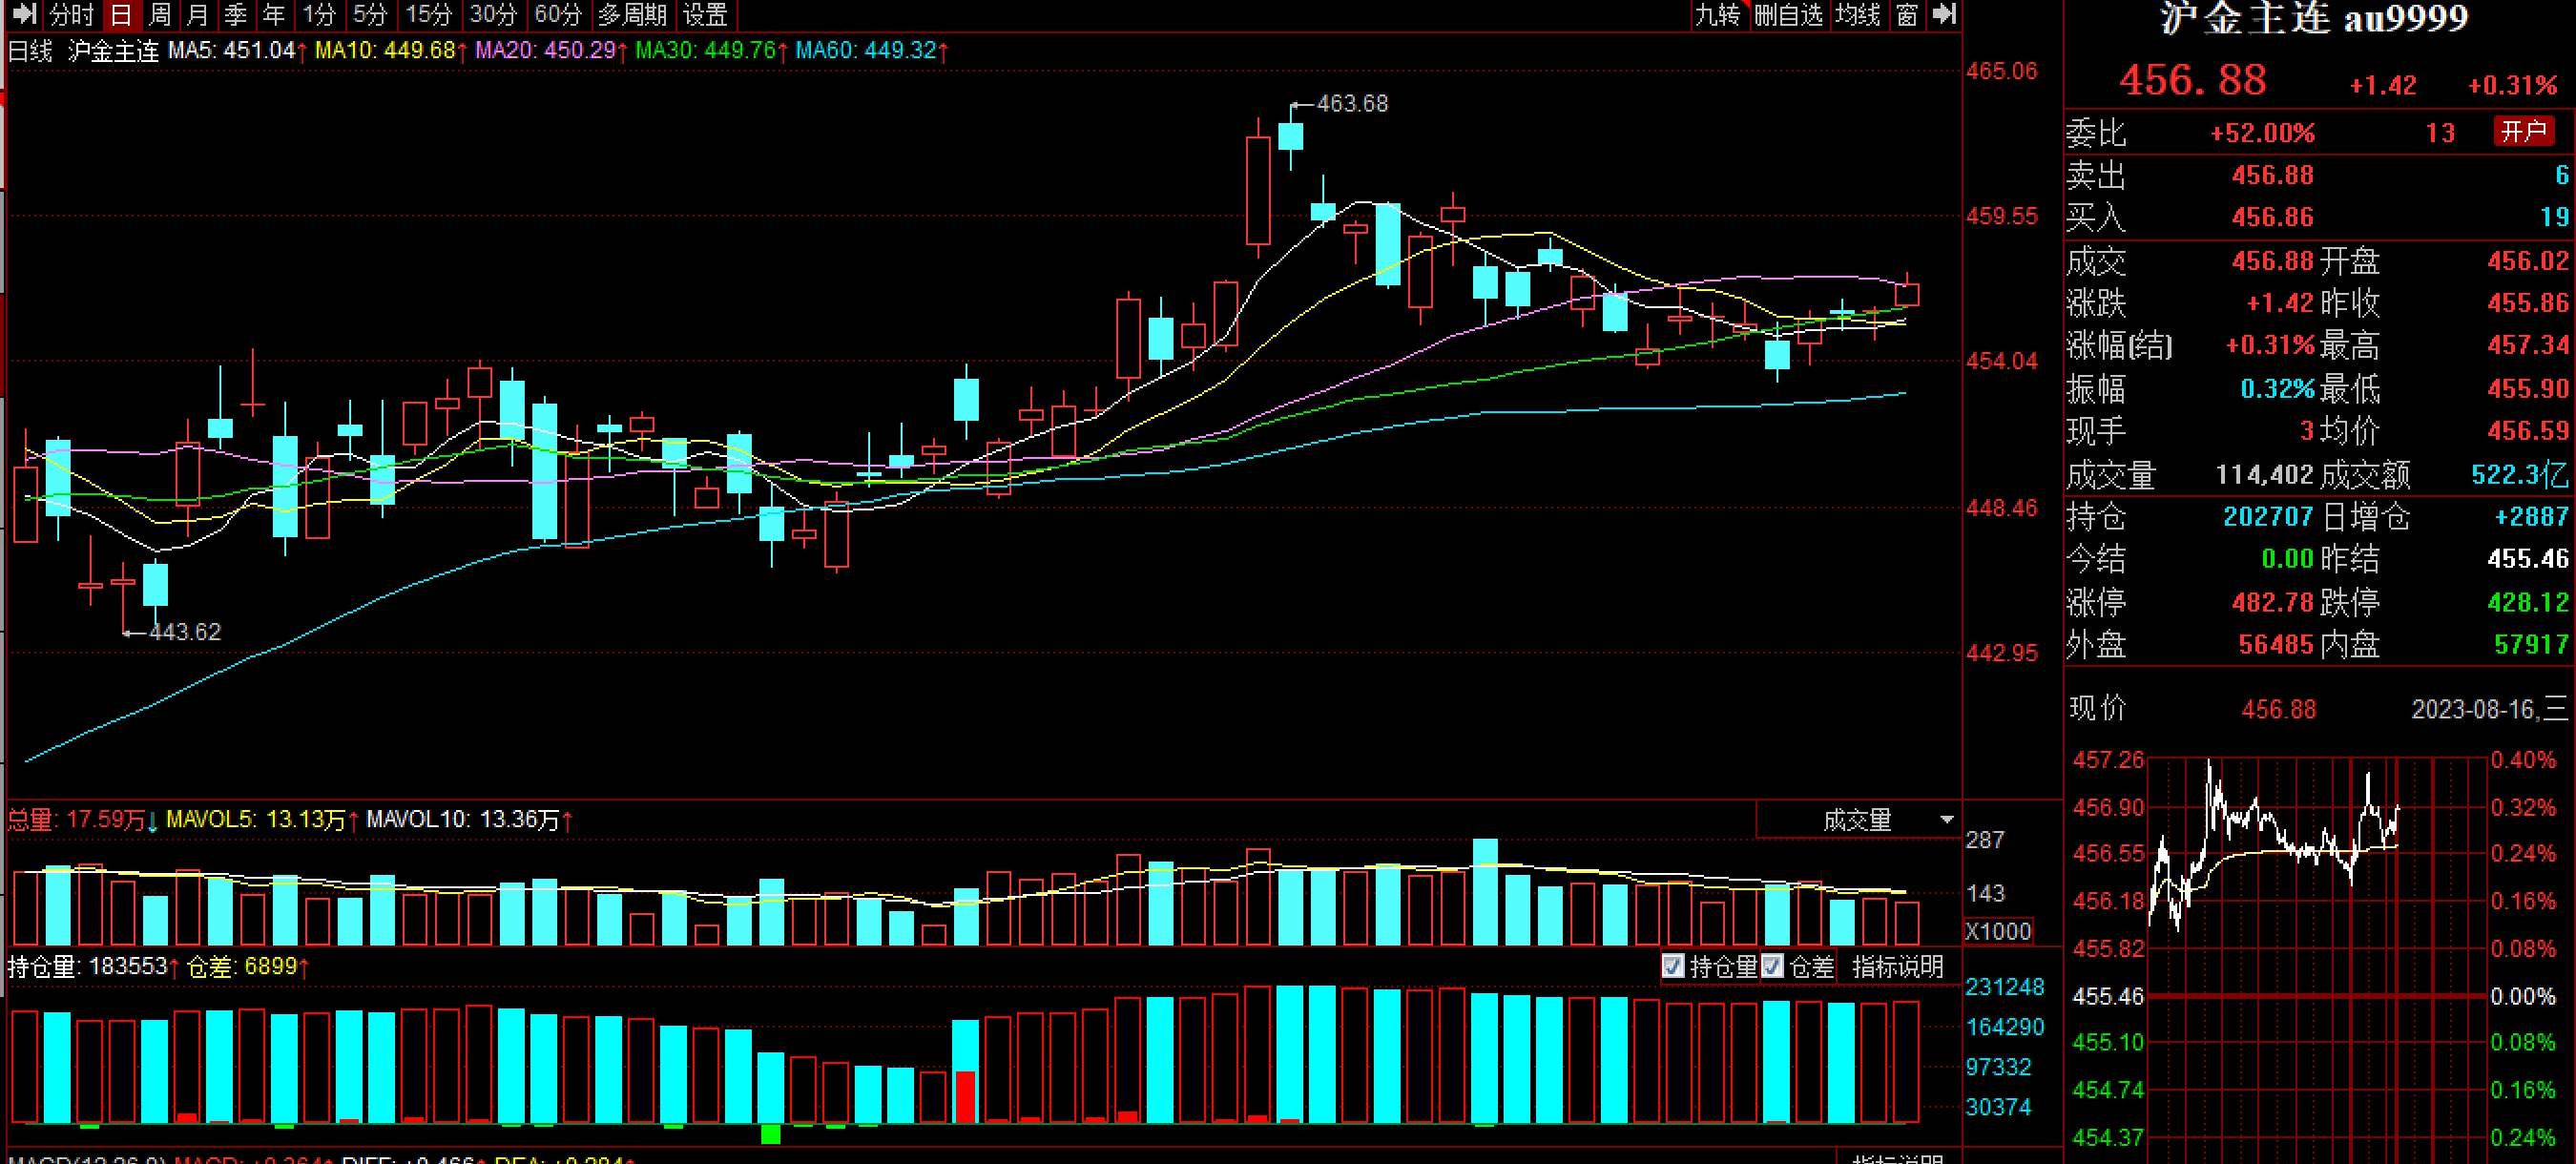Select the 15分 period tab
This screenshot has height=1164, width=2576.
pos(429,15)
